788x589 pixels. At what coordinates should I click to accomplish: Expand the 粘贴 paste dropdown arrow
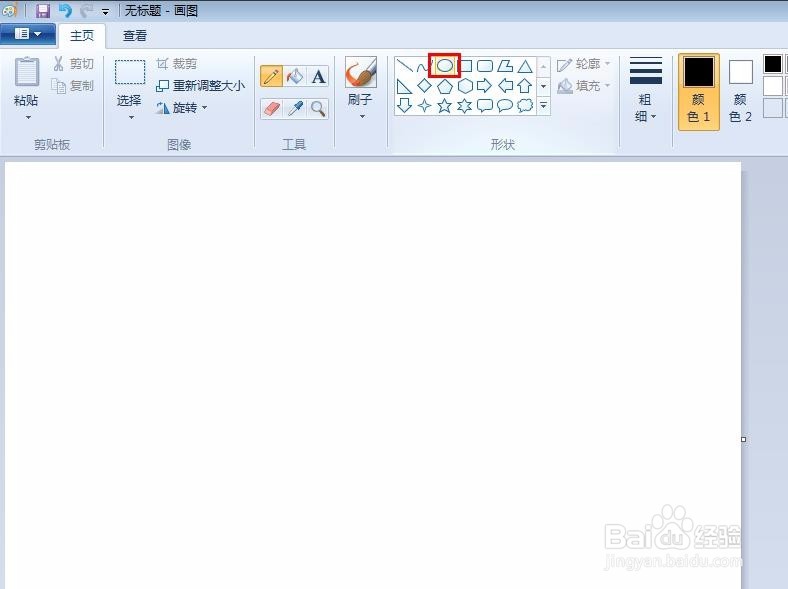(x=28, y=117)
